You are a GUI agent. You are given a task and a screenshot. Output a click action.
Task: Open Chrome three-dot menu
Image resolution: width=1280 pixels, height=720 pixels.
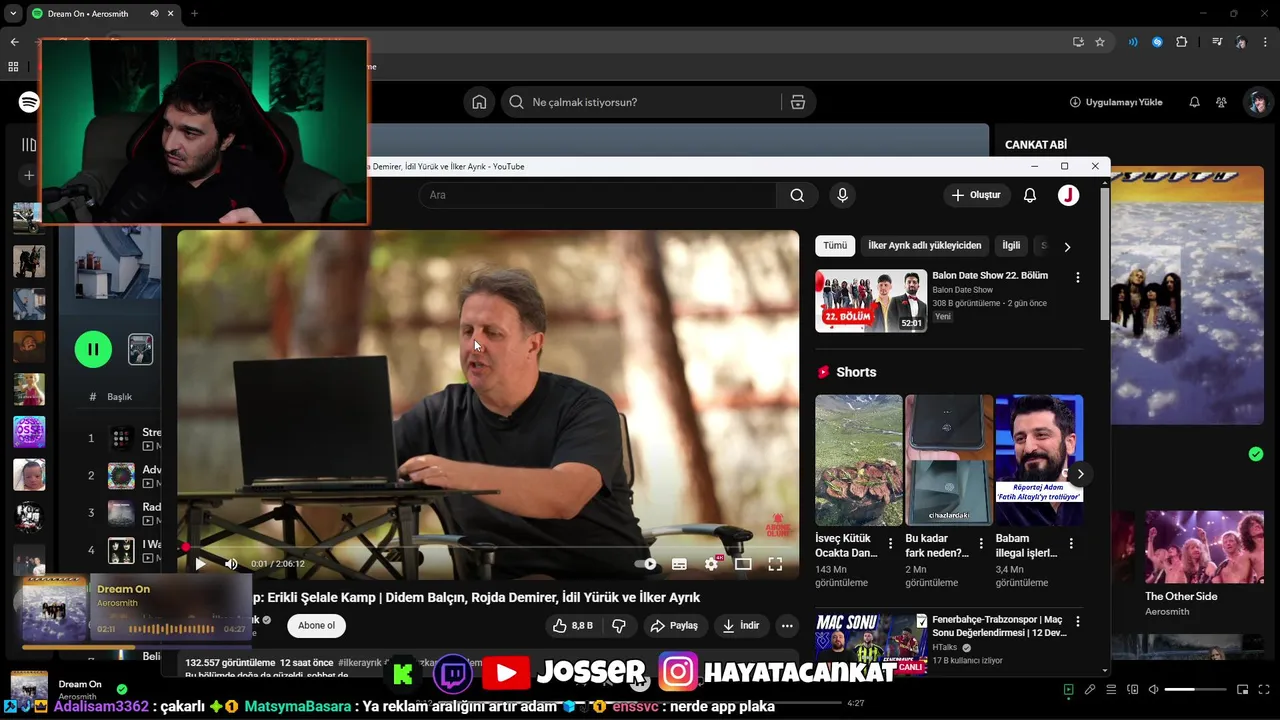(1266, 42)
